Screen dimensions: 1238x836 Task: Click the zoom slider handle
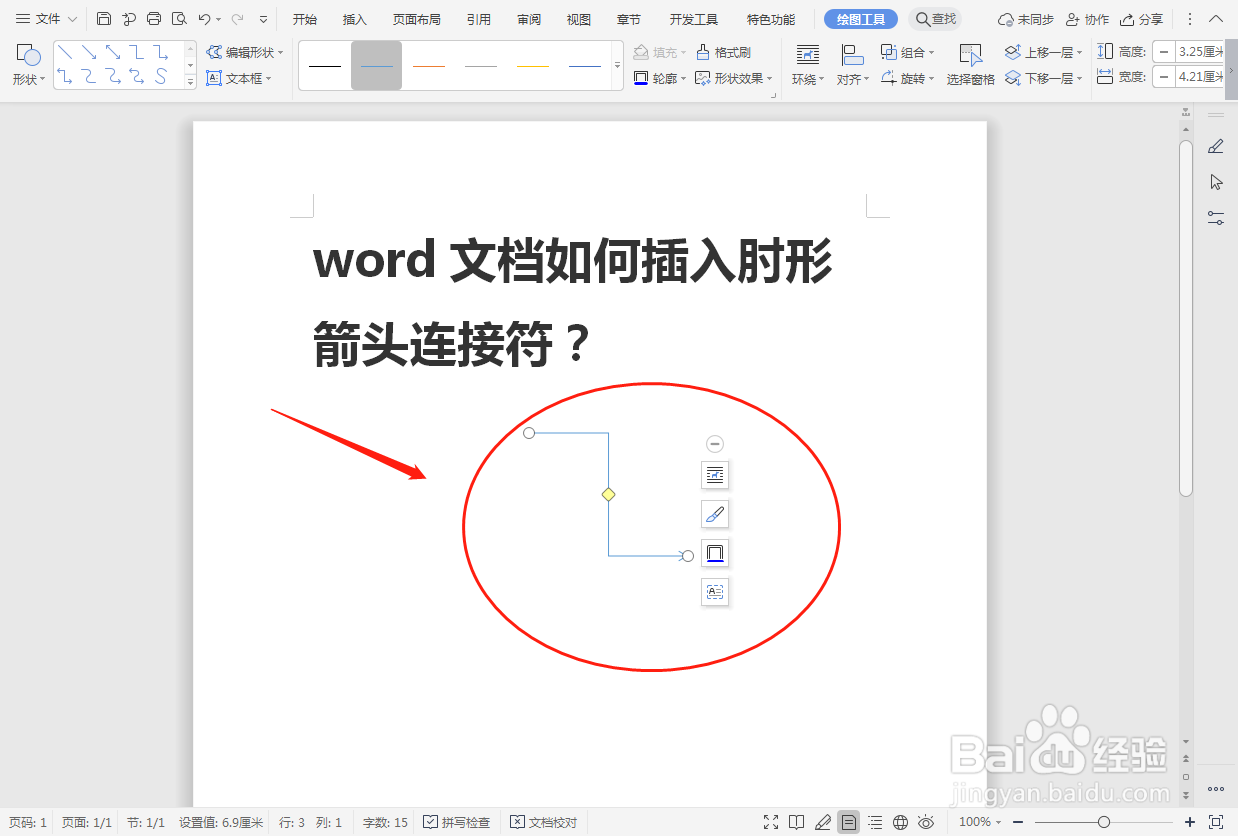pyautogui.click(x=1104, y=822)
